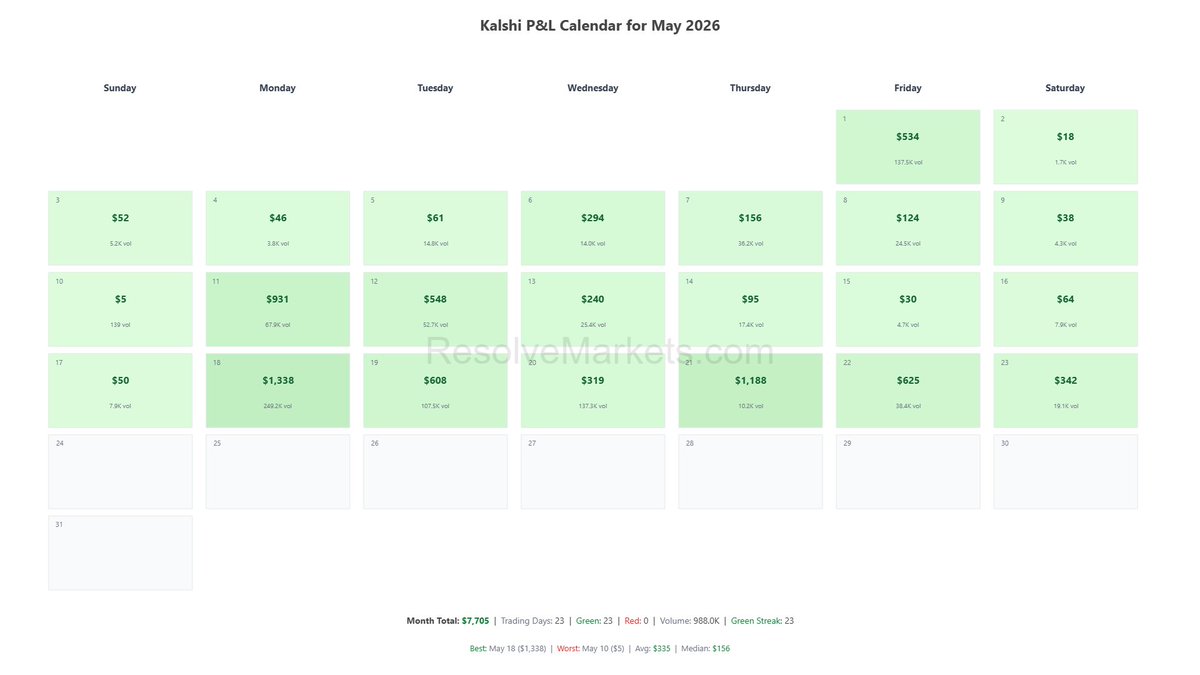Click the Worst May 10 statistic
1200x675 pixels.
coord(591,649)
